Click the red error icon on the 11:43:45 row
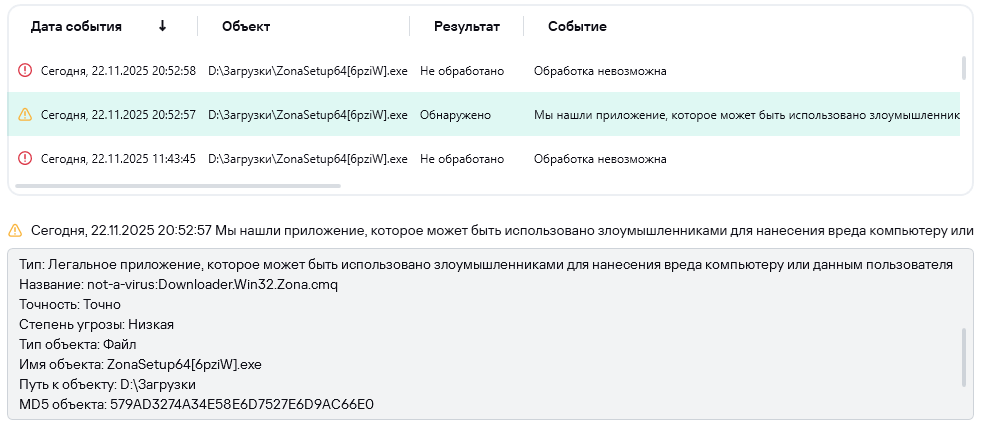Screen dimensions: 990x433 click(25, 159)
